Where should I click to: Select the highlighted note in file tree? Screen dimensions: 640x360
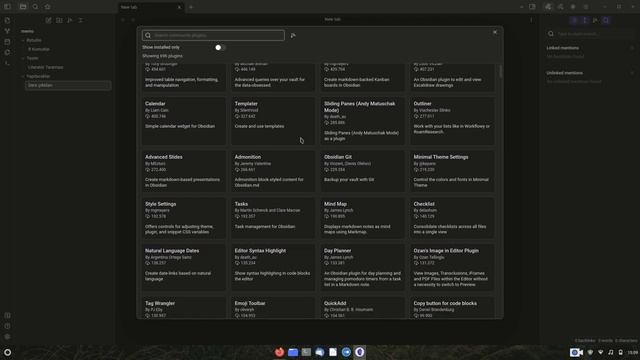(68, 85)
